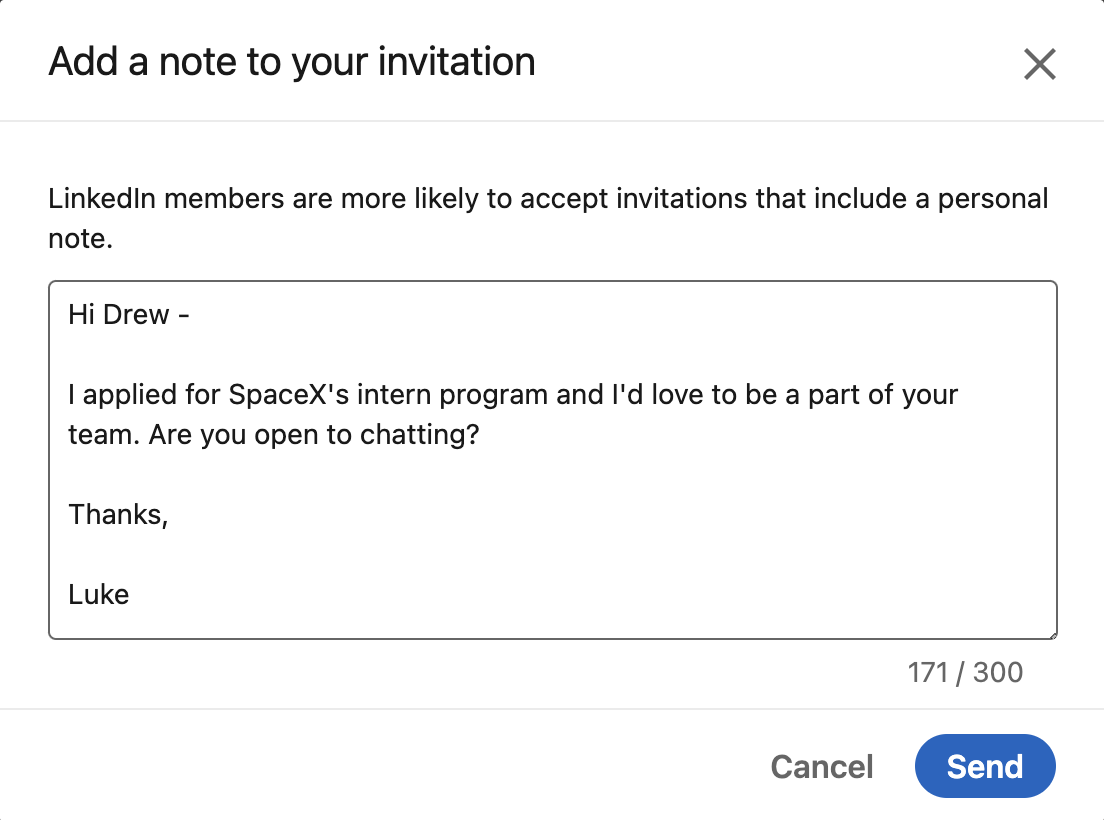This screenshot has height=820, width=1104.
Task: Click the LinkedIn members personal note hint text
Action: click(548, 218)
